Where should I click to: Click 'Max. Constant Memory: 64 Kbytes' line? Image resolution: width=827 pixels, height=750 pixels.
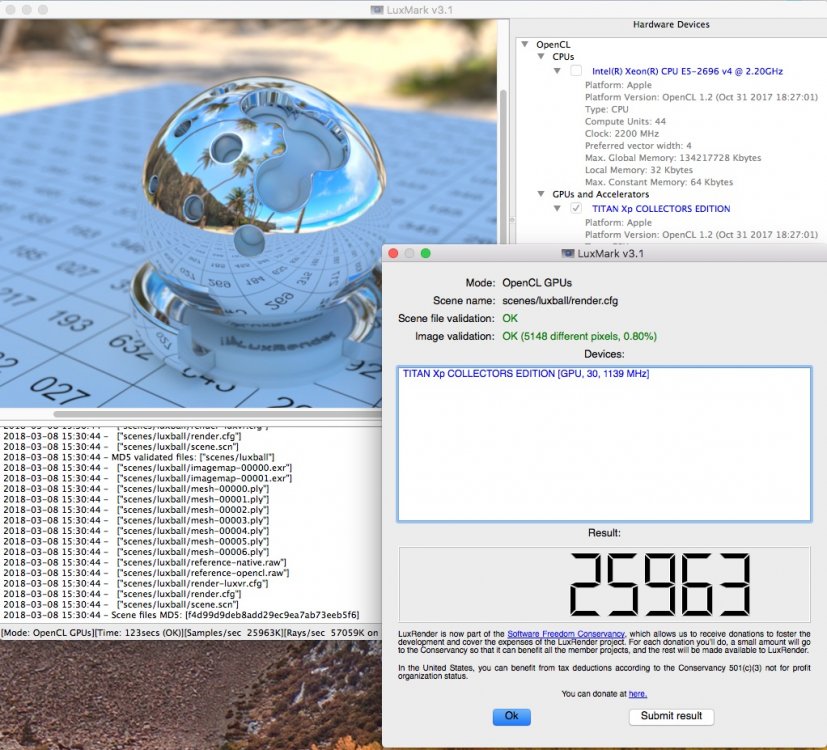[659, 182]
